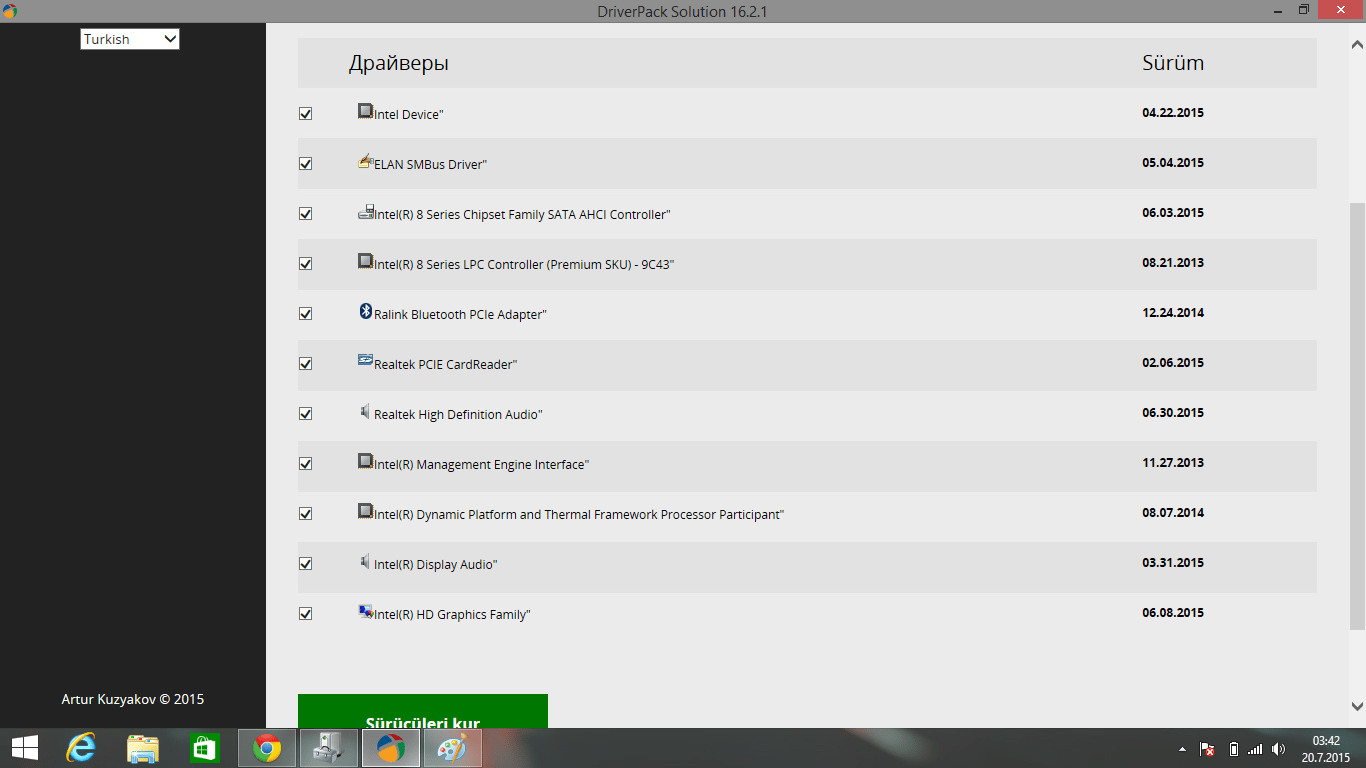The width and height of the screenshot is (1366, 768).
Task: Deselect the Realtek PCIE CardReader checkbox
Action: pyautogui.click(x=306, y=364)
